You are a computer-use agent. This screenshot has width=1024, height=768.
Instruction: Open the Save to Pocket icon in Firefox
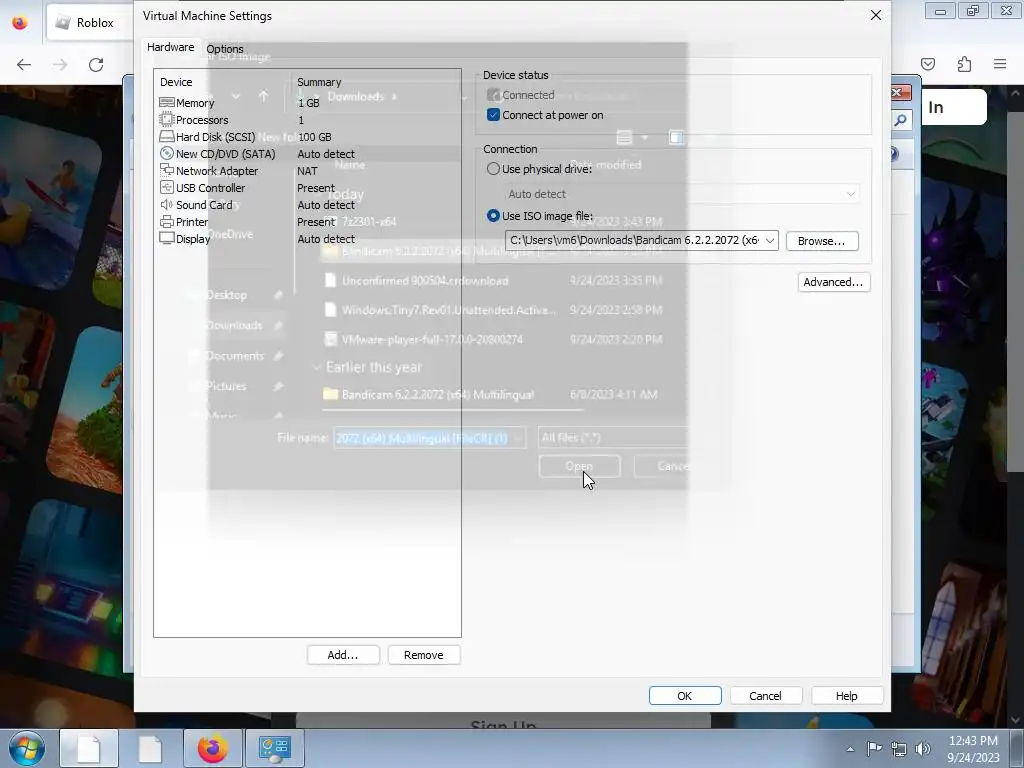(928, 64)
